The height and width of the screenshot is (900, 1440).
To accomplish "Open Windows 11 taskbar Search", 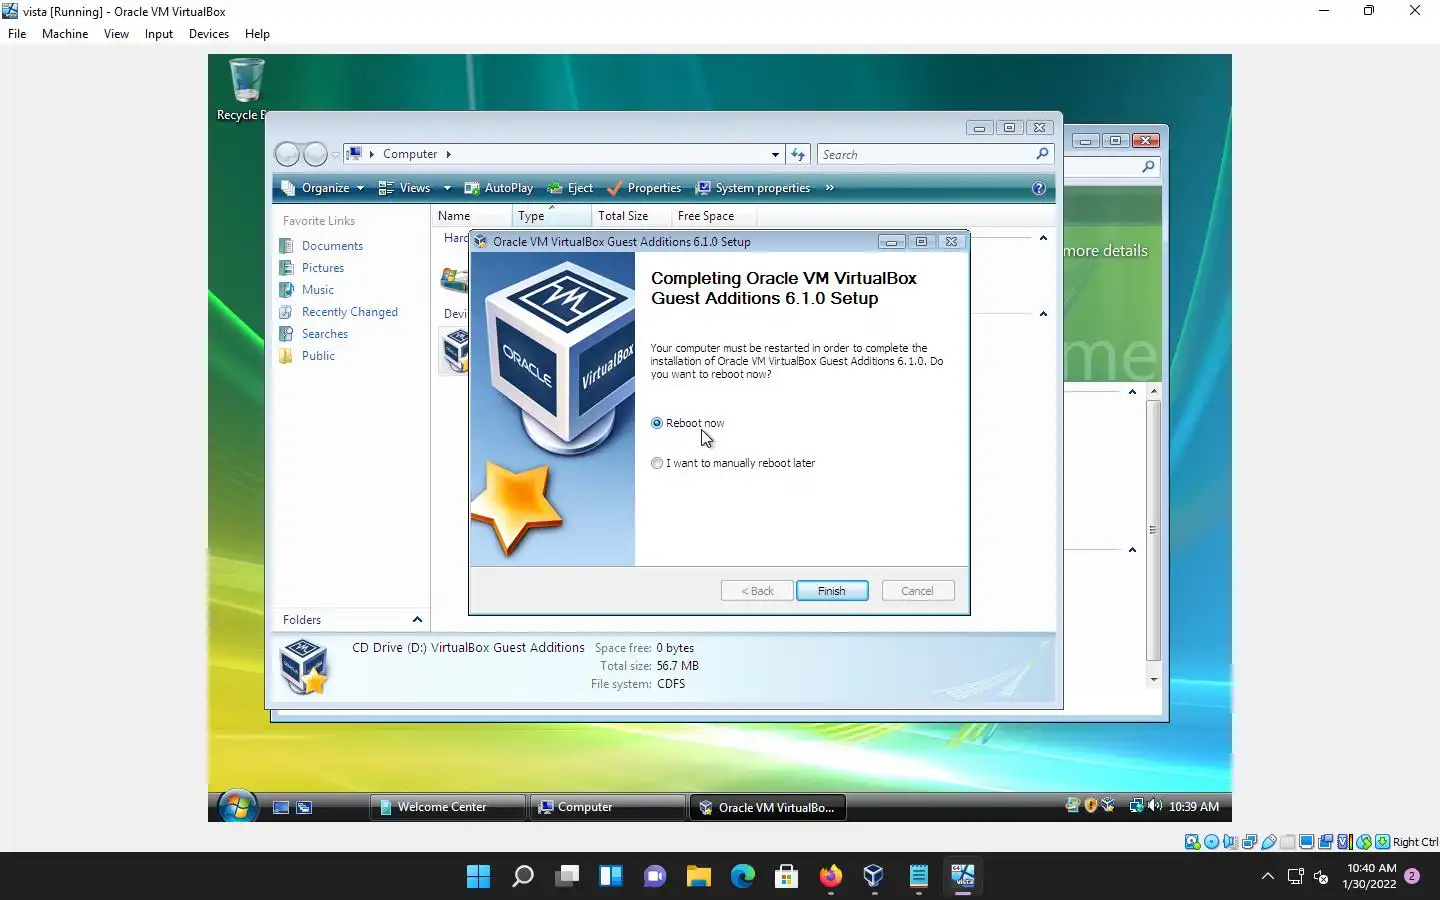I will point(523,877).
